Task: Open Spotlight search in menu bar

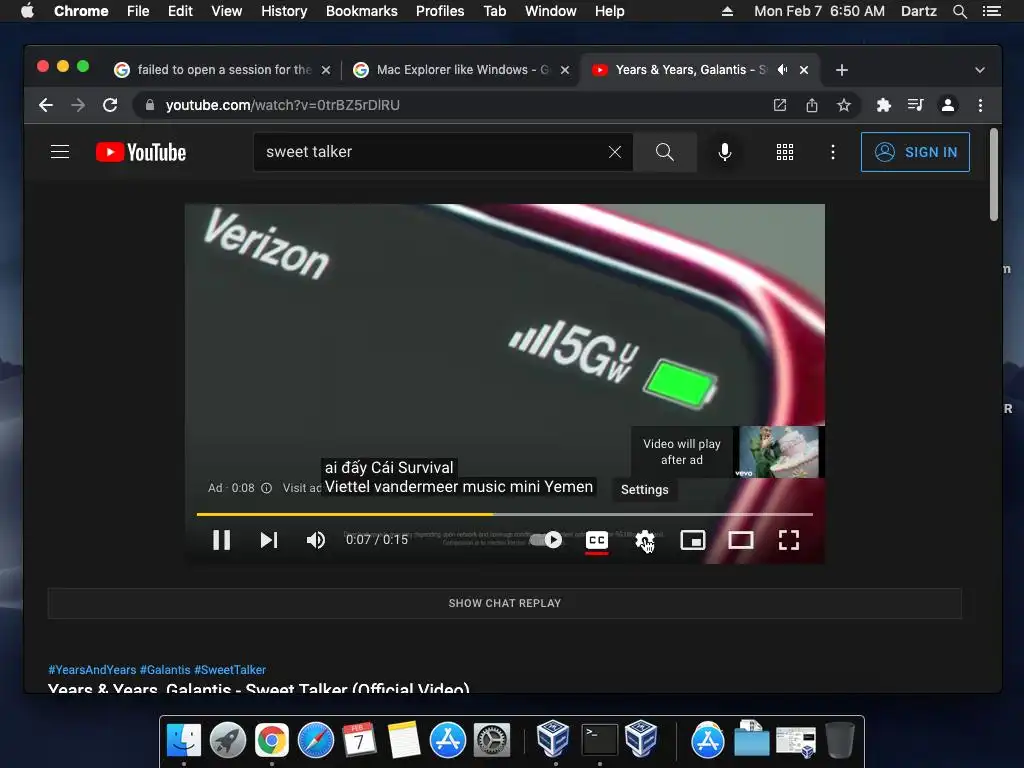Action: [959, 11]
